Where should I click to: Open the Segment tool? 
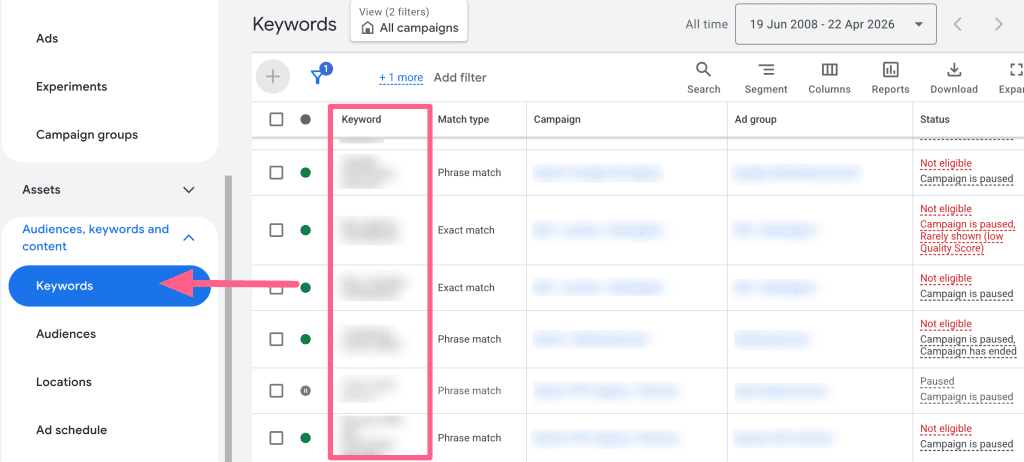[766, 78]
